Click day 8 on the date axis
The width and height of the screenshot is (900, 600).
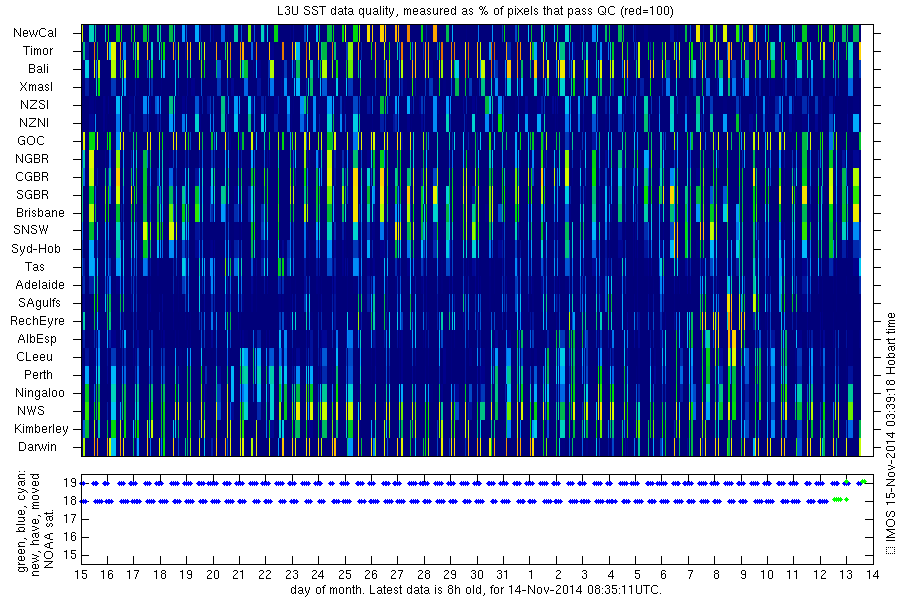pos(716,575)
